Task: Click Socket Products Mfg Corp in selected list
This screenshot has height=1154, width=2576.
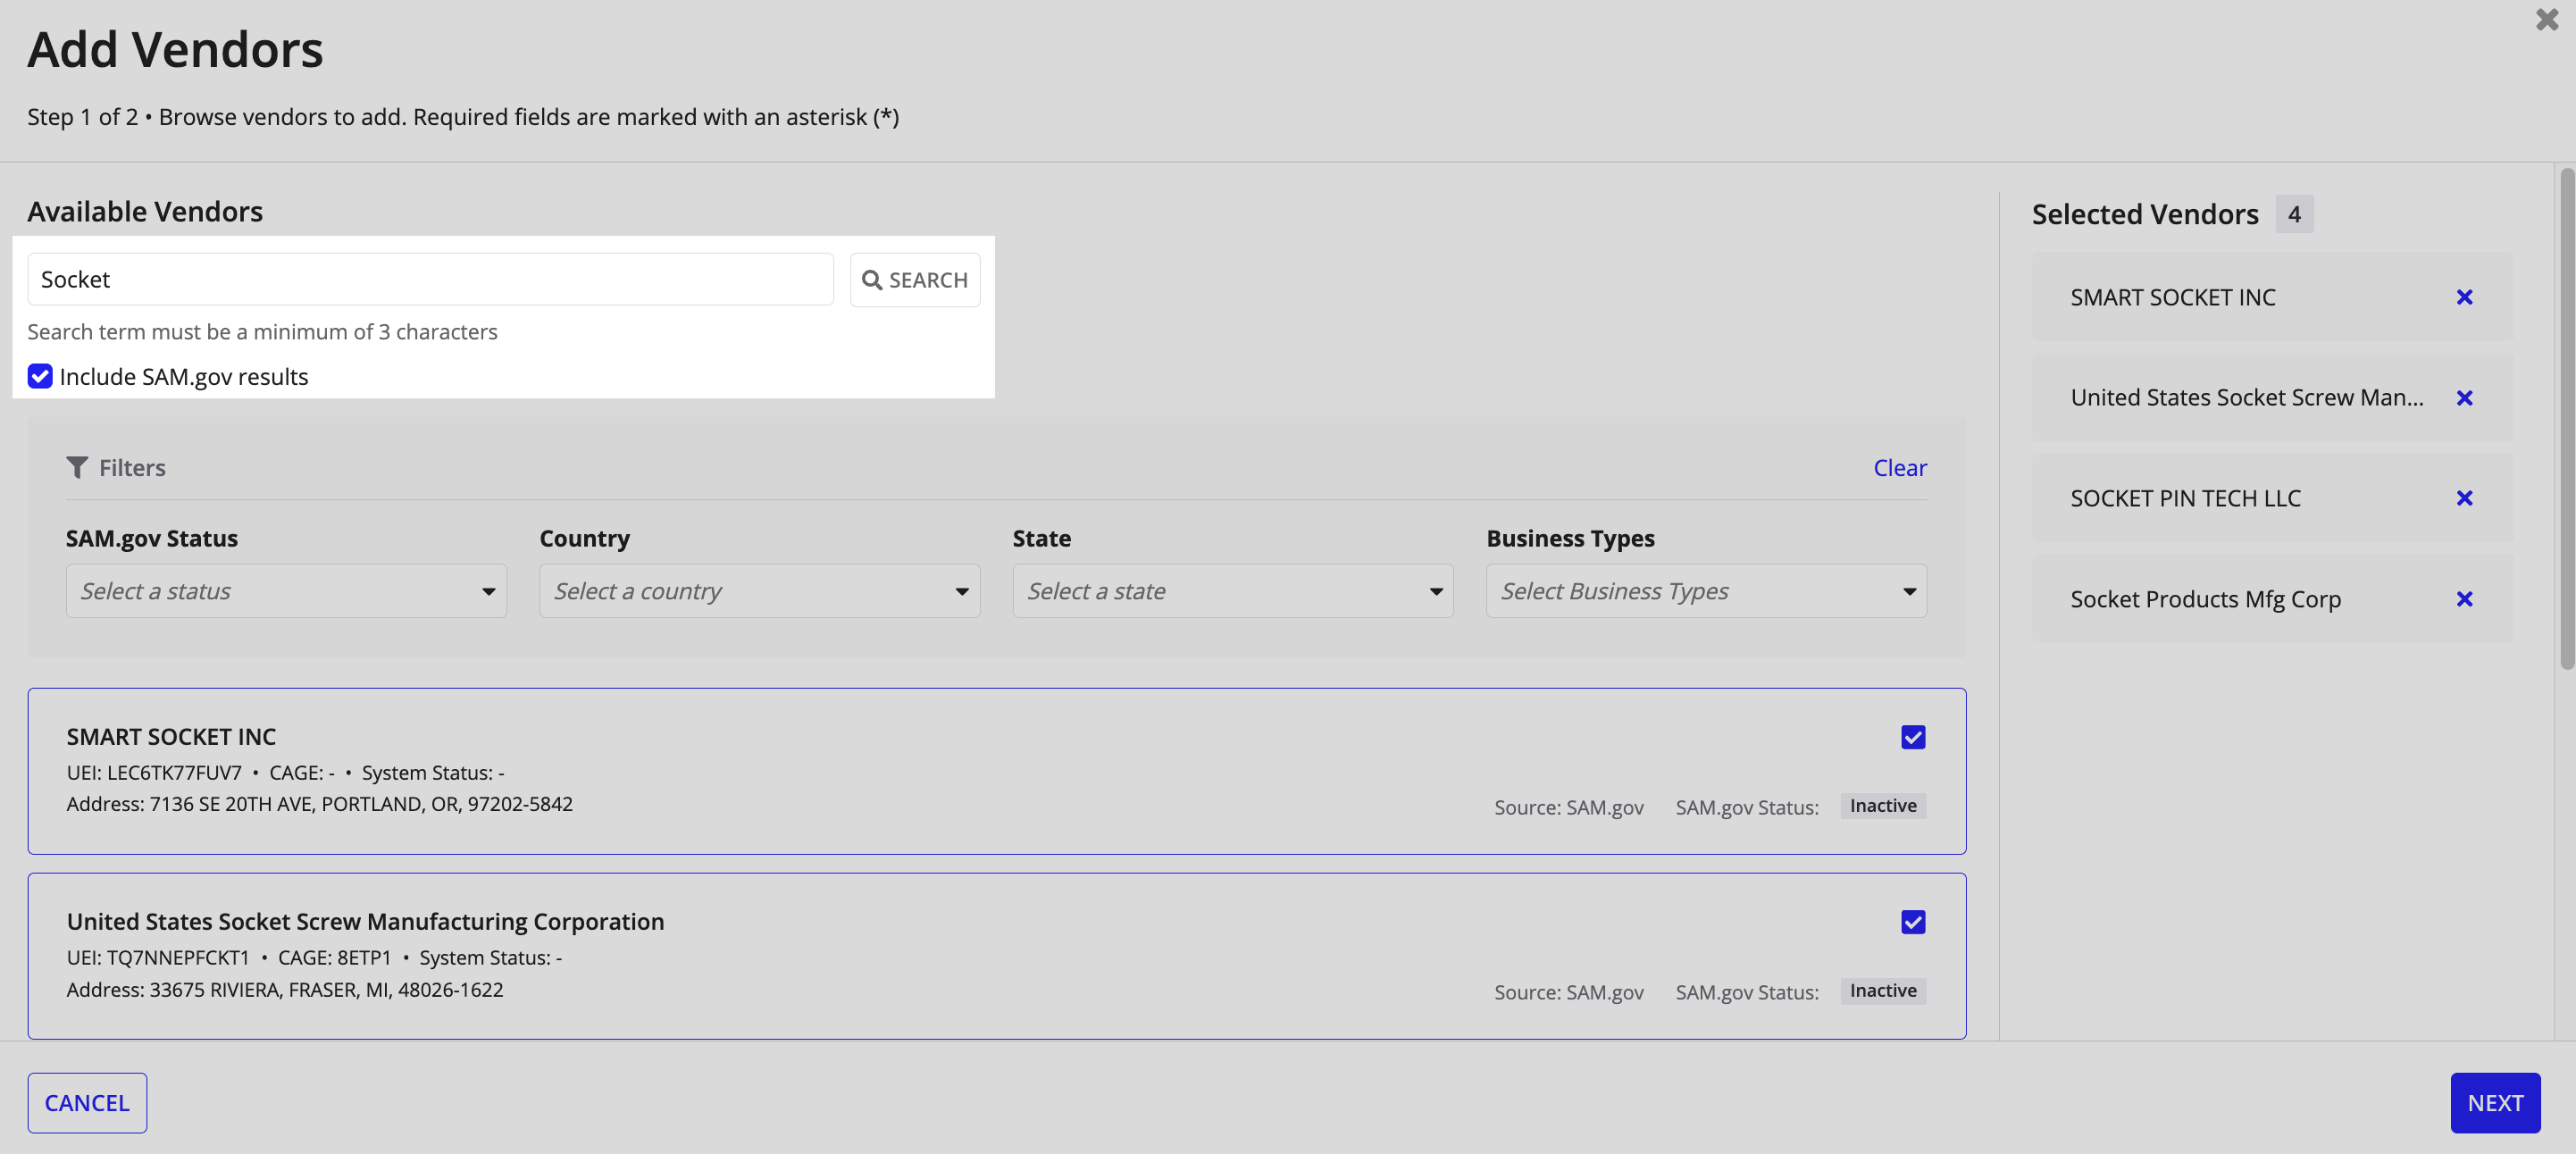Action: pos(2205,599)
